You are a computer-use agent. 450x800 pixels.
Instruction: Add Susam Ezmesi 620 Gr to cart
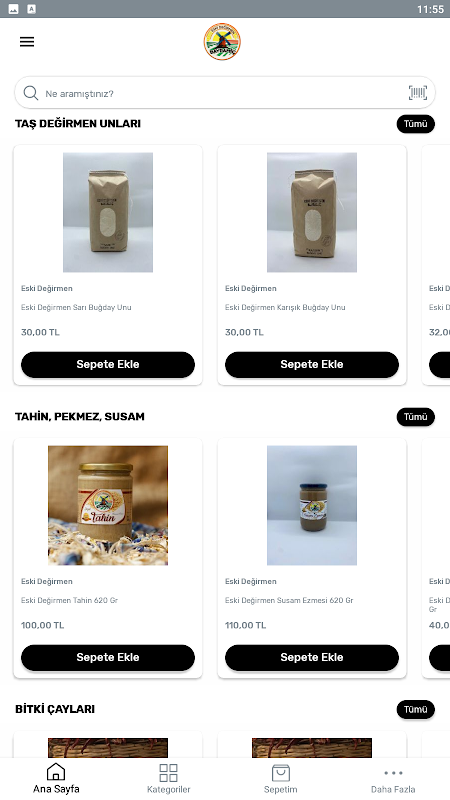click(x=312, y=658)
